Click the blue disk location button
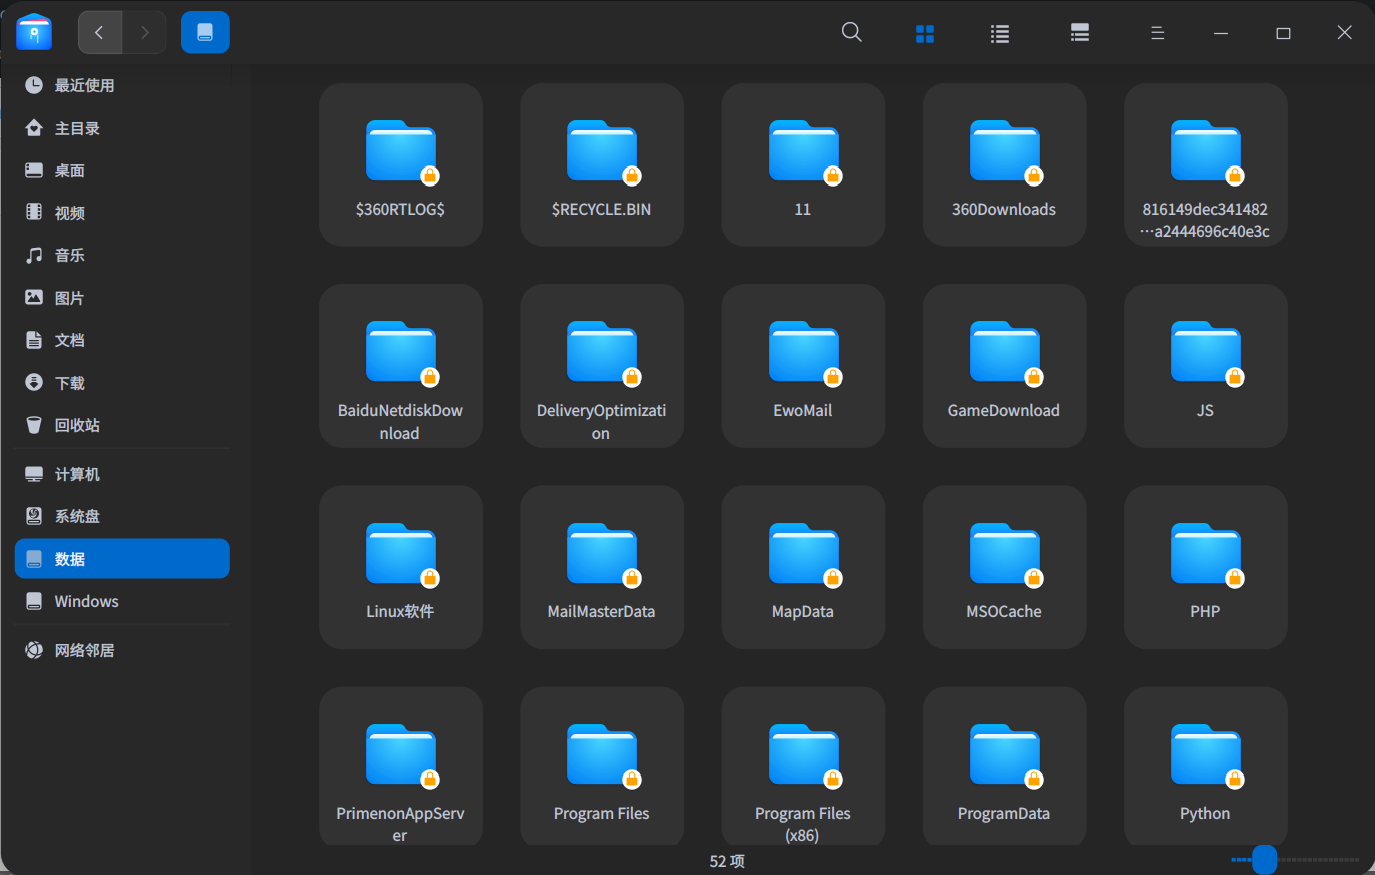Image resolution: width=1375 pixels, height=875 pixels. click(x=205, y=33)
